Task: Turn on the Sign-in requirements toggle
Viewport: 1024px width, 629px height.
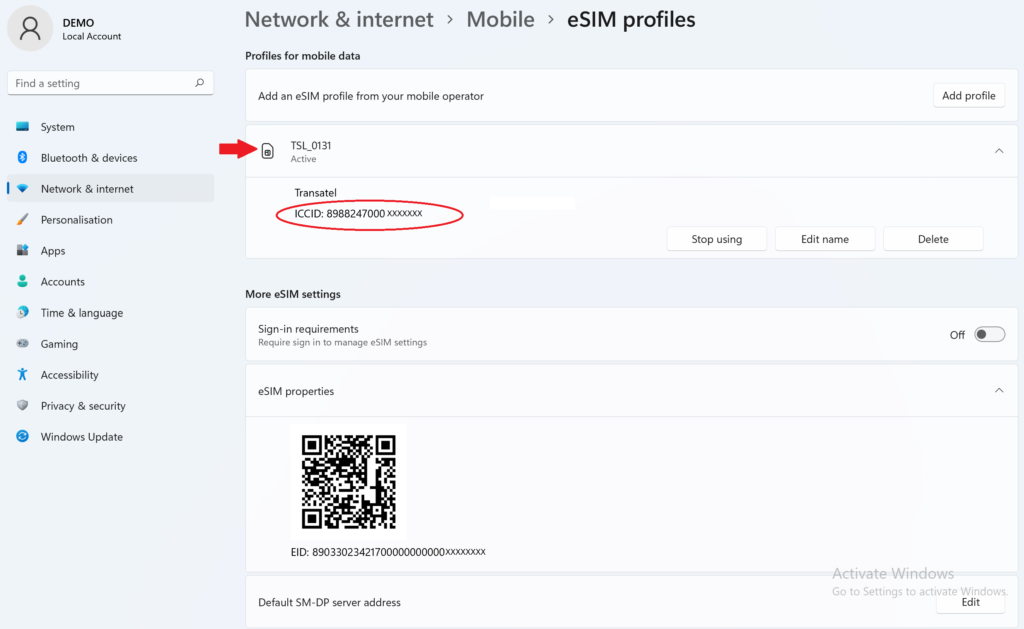Action: (989, 334)
